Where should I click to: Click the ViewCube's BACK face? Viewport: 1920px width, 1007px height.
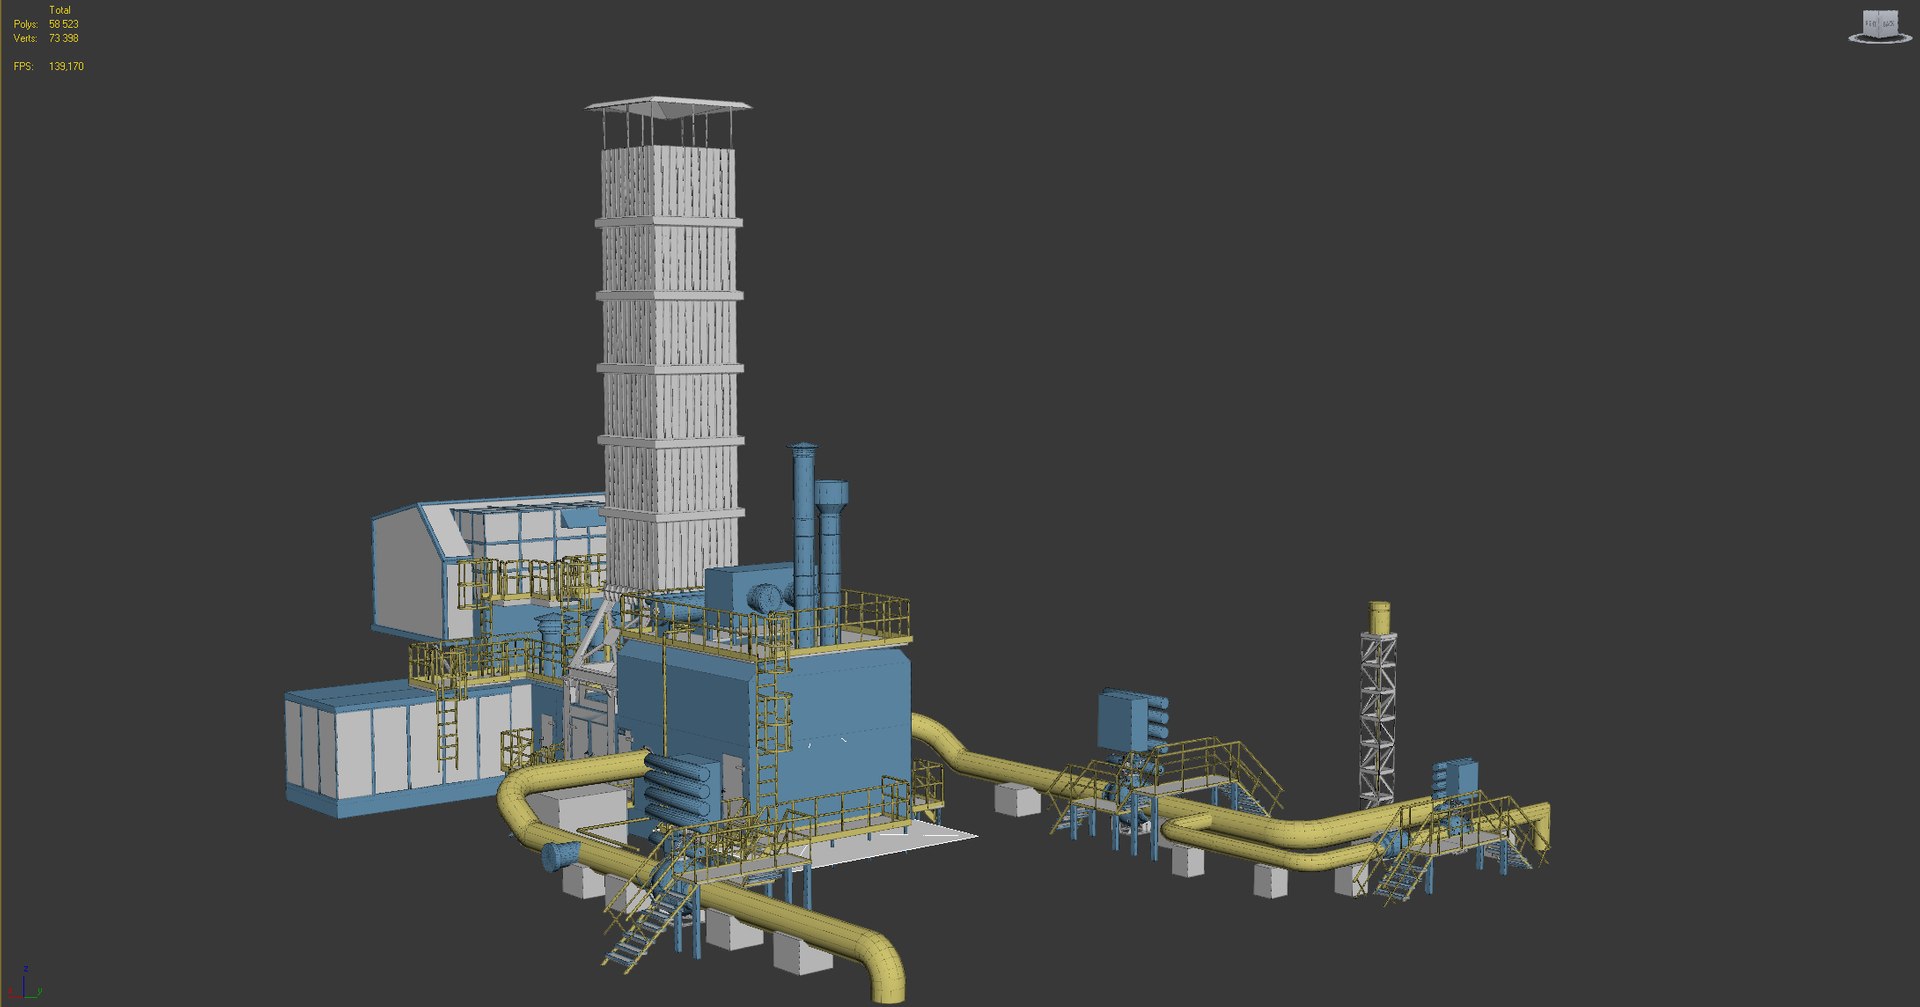click(x=1888, y=23)
